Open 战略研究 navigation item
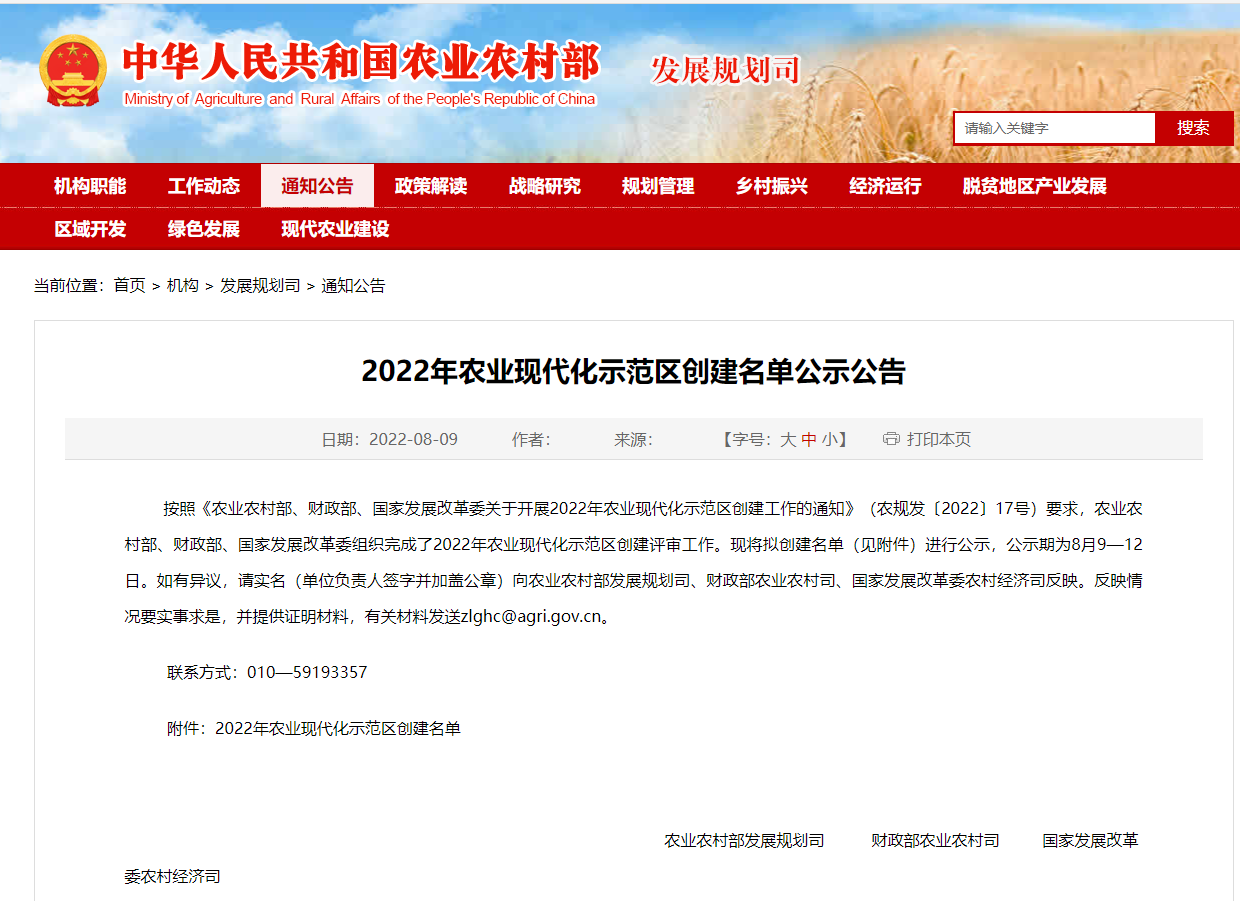Viewport: 1240px width, 901px height. (544, 186)
